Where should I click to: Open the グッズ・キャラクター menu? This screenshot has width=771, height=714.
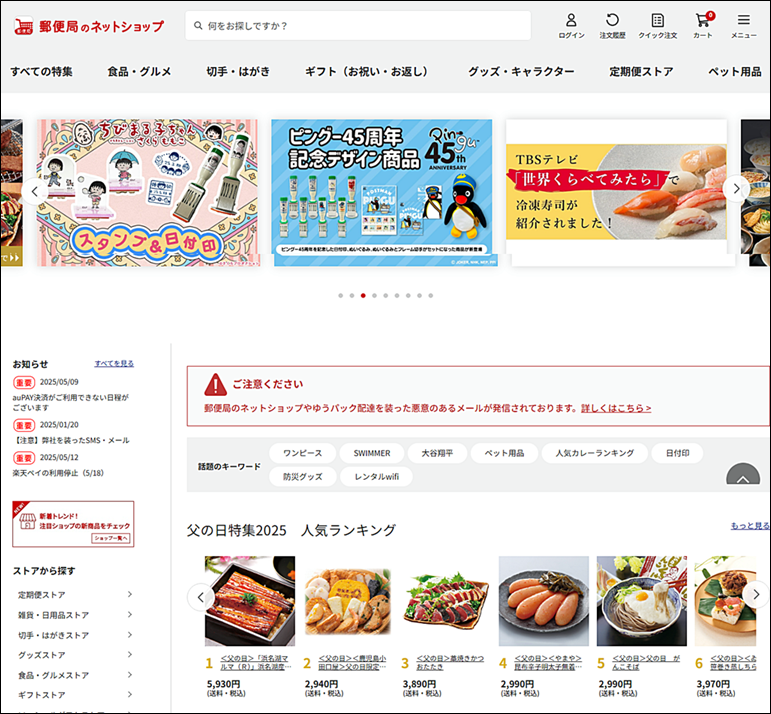click(x=521, y=72)
